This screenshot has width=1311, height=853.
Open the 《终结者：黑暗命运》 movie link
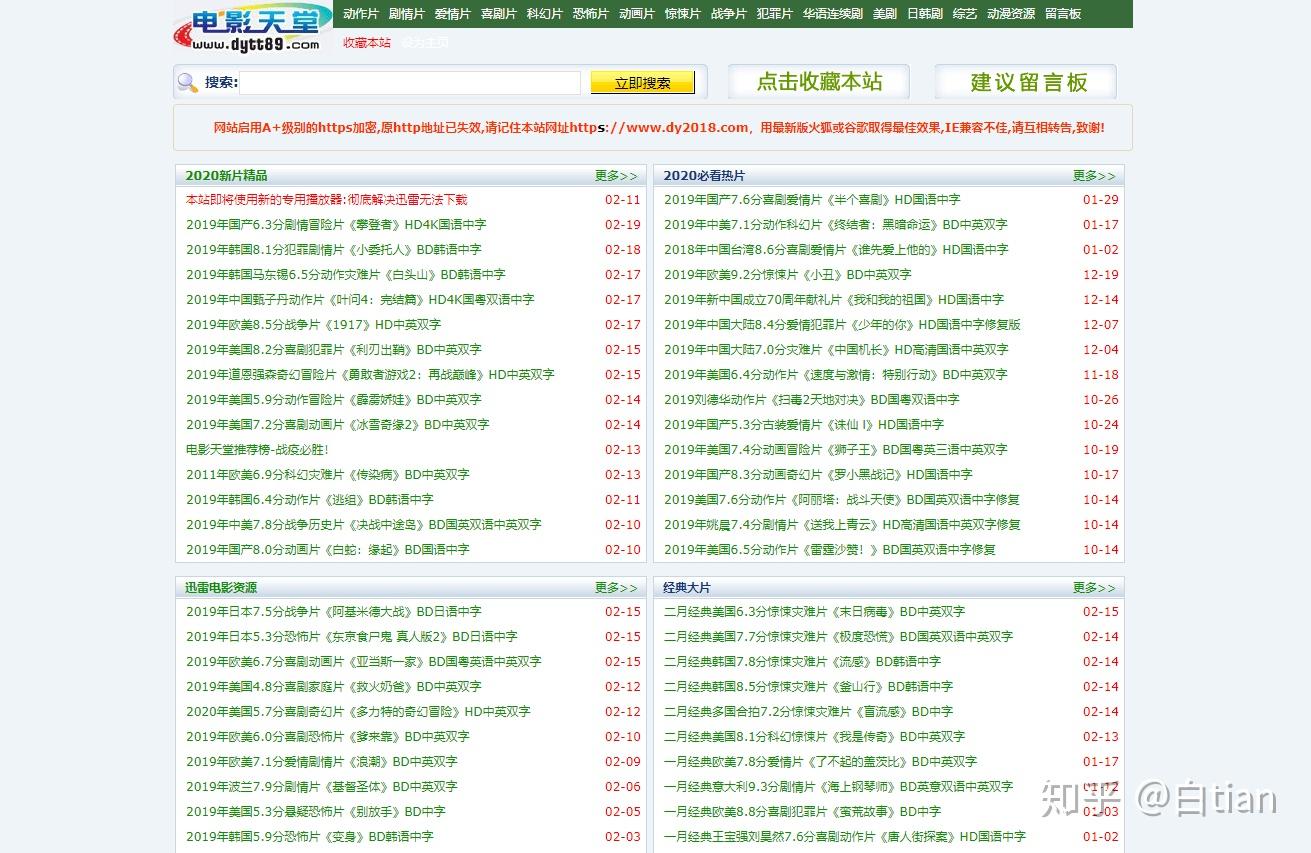[836, 224]
